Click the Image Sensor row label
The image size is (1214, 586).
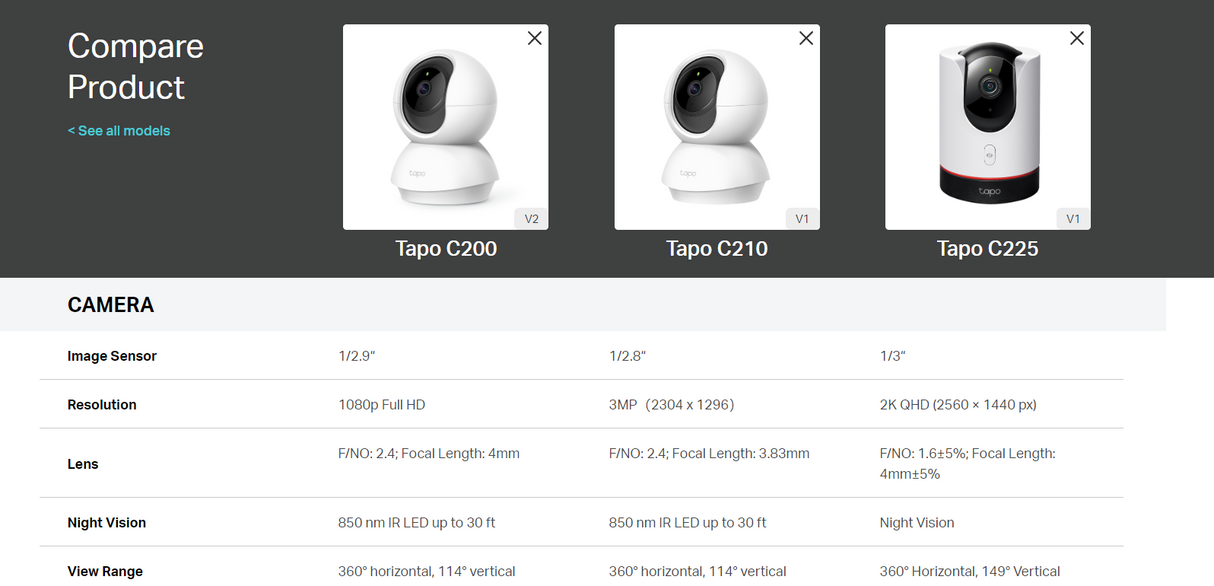(112, 355)
